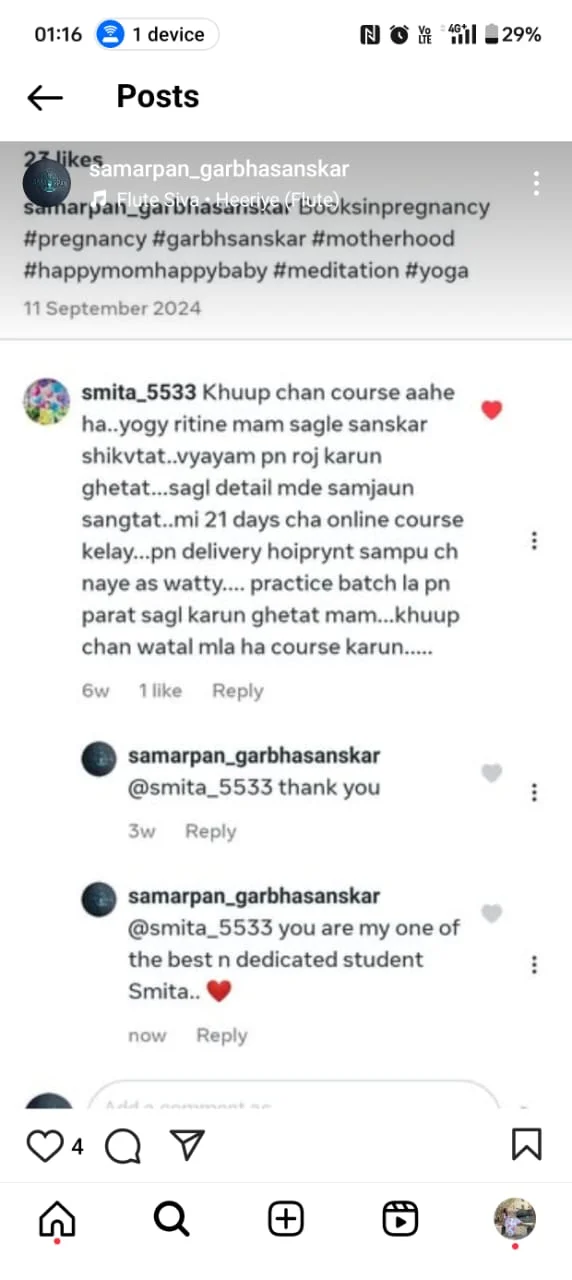Open the post comments bubble icon

pyautogui.click(x=123, y=1145)
